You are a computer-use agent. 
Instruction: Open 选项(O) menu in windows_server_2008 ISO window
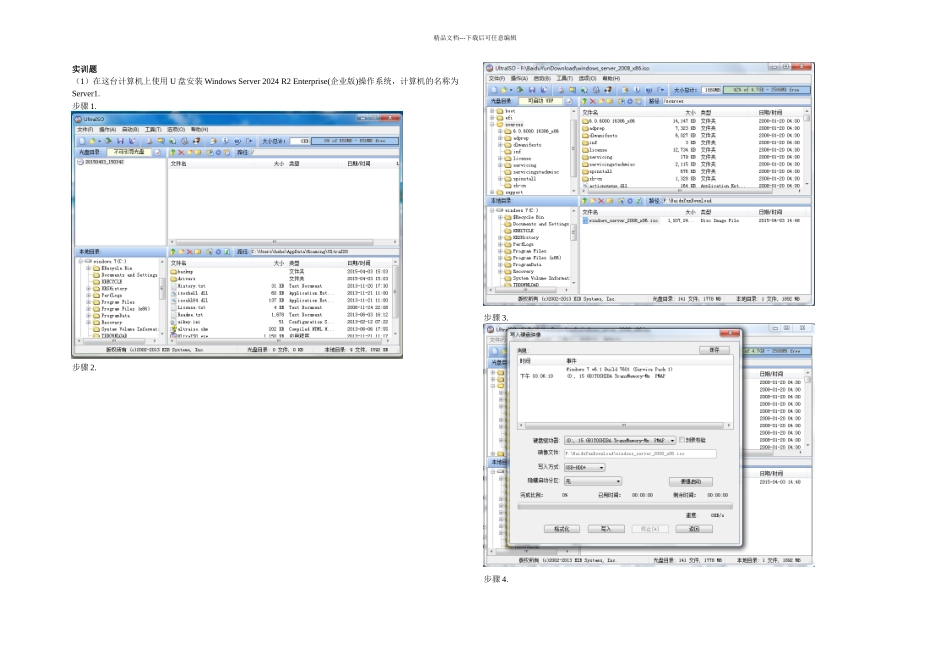point(588,78)
